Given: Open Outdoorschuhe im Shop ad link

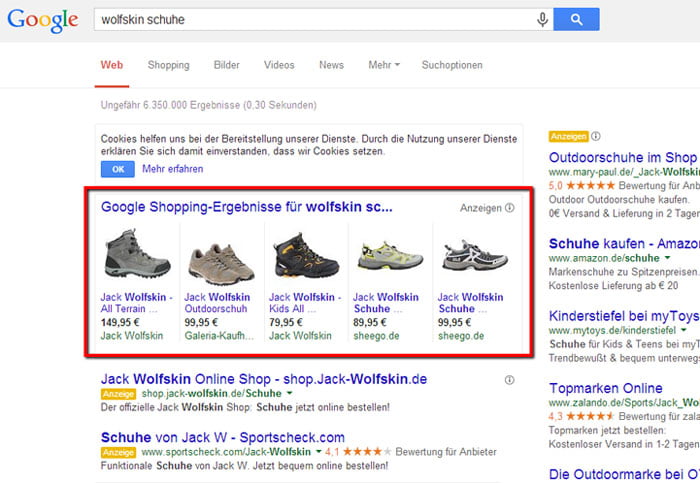Looking at the screenshot, I should (620, 157).
